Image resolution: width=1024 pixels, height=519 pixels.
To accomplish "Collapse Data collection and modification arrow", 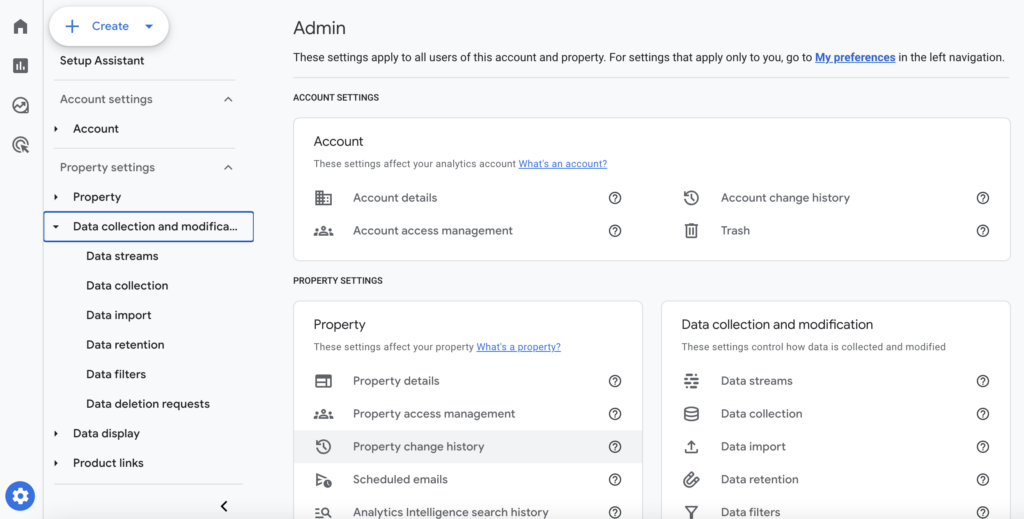I will coord(56,227).
